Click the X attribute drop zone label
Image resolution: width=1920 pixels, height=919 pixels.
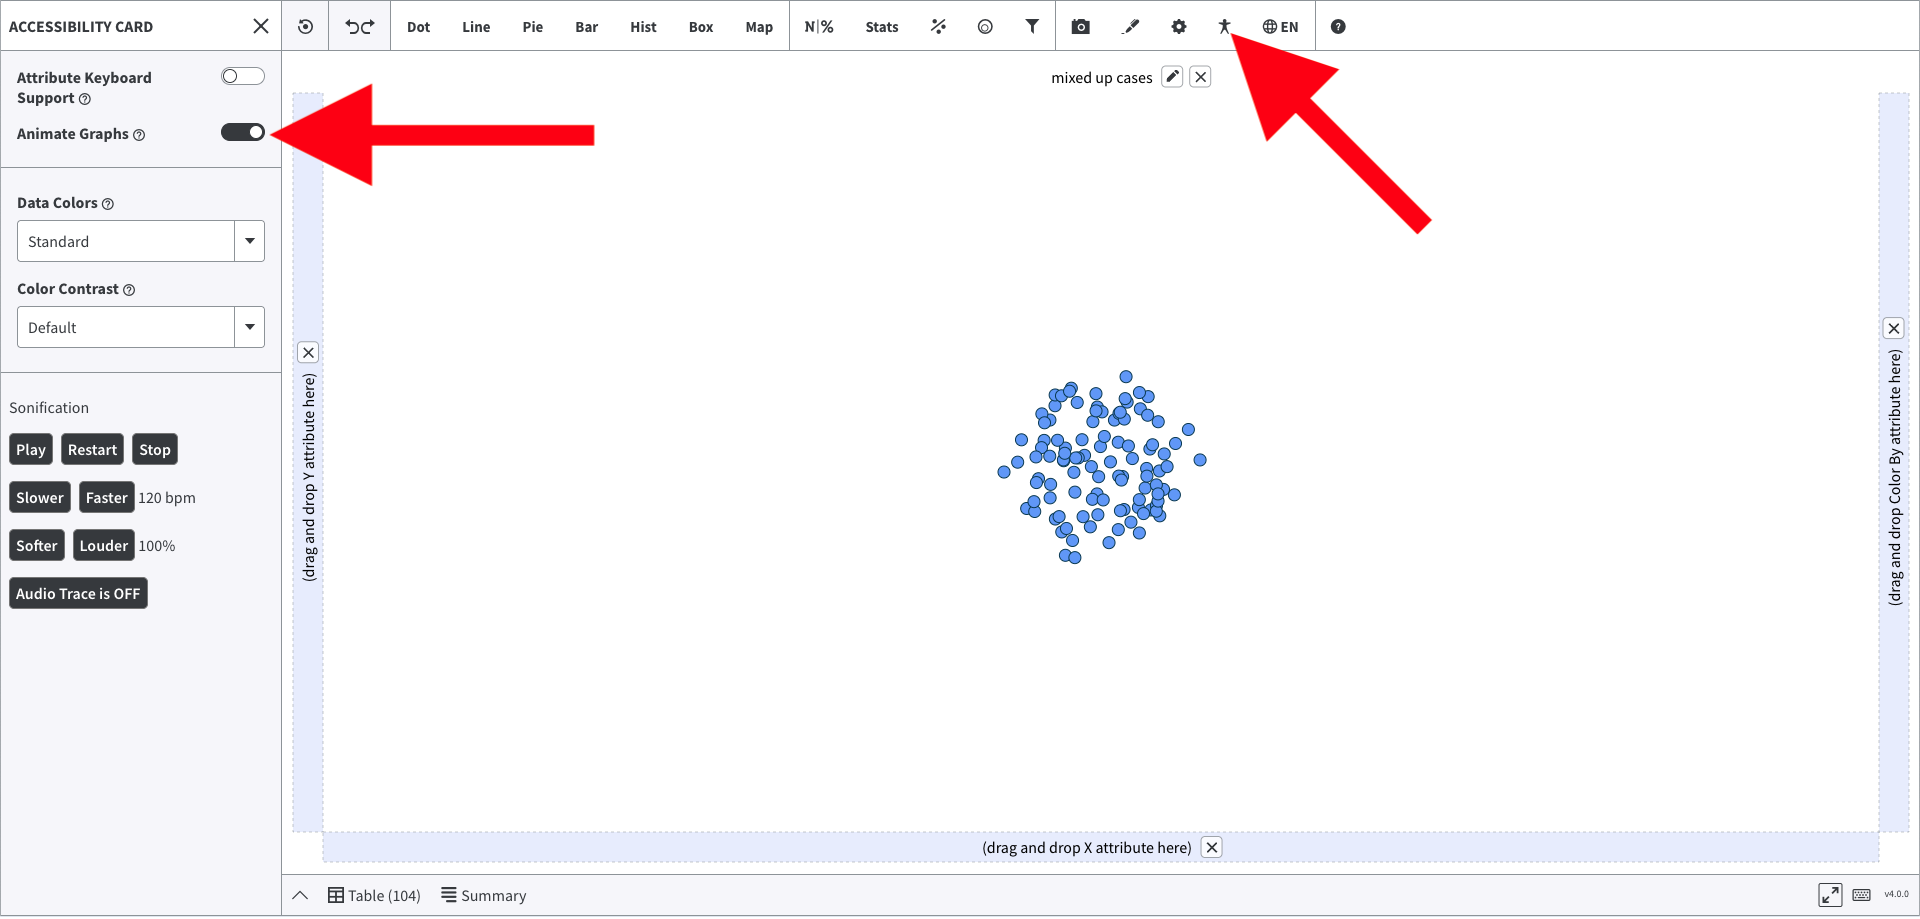[1087, 848]
